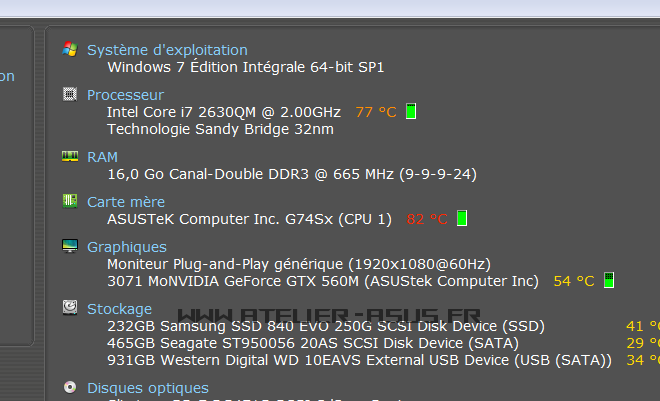
Task: Click the Windows flag icon beside Système d'exploitation
Action: click(70, 49)
